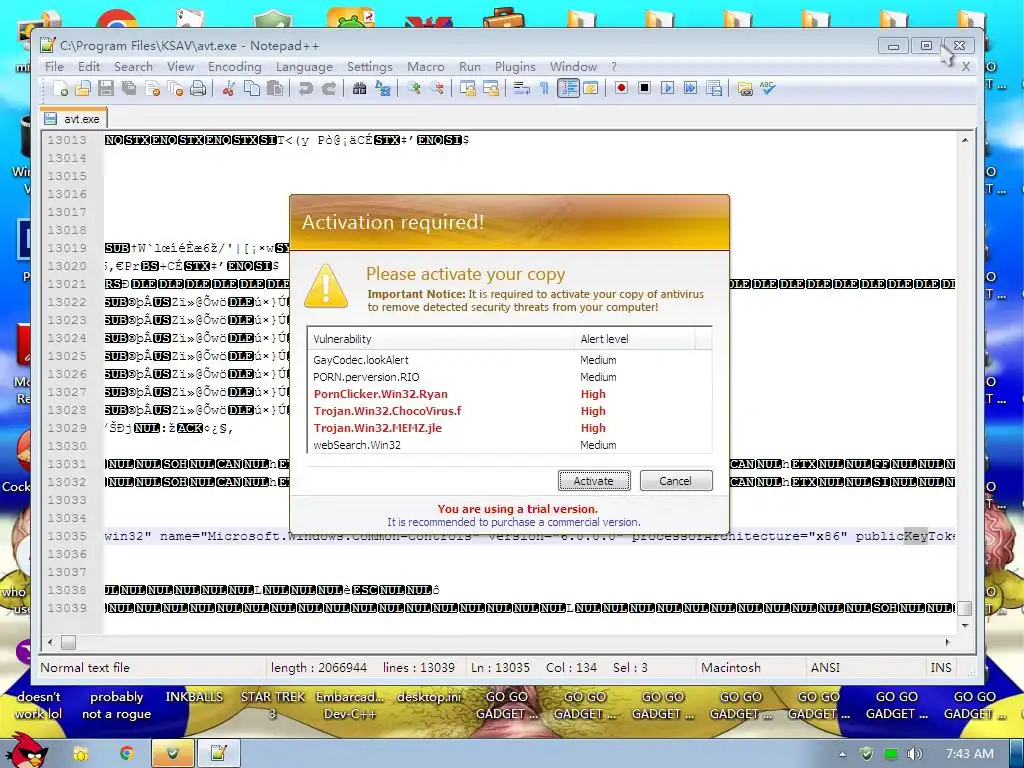Click the Zoom In magnifier icon
This screenshot has width=1024, height=768.
point(413,88)
